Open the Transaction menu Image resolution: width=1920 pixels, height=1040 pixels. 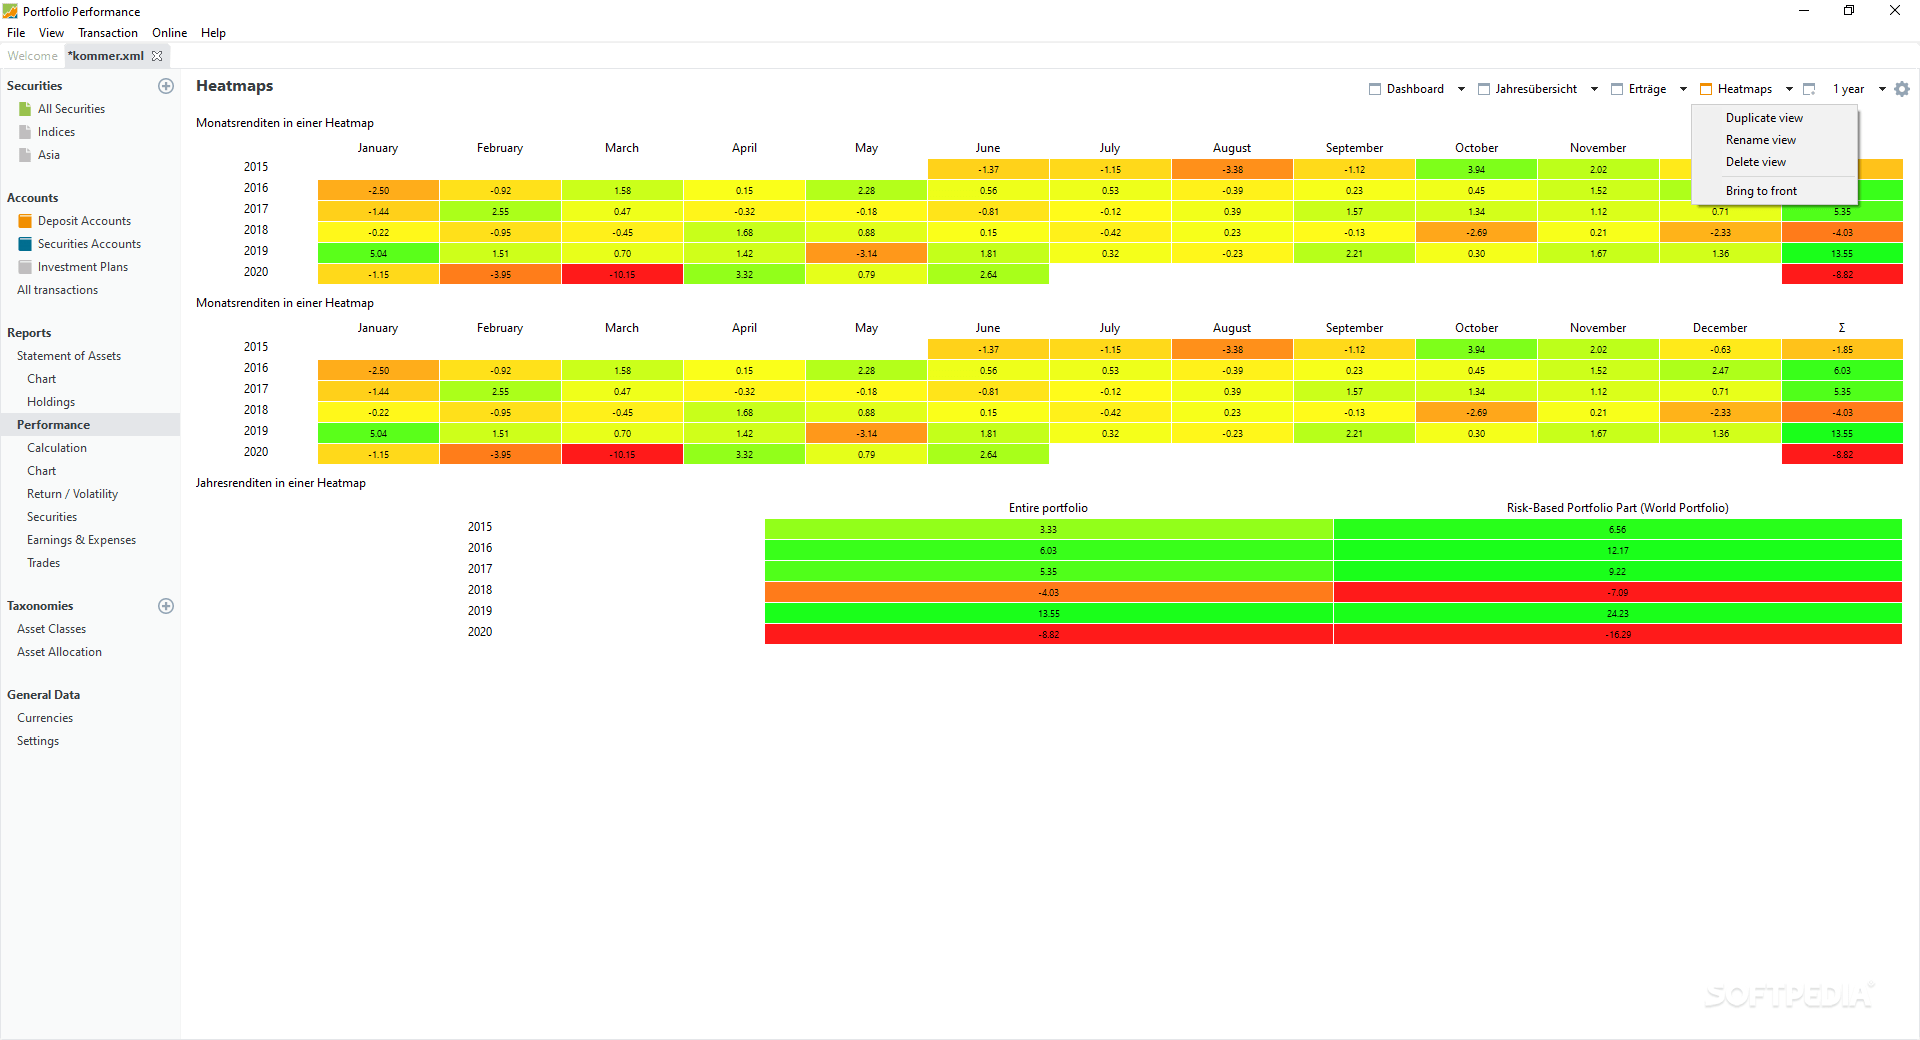(x=107, y=32)
